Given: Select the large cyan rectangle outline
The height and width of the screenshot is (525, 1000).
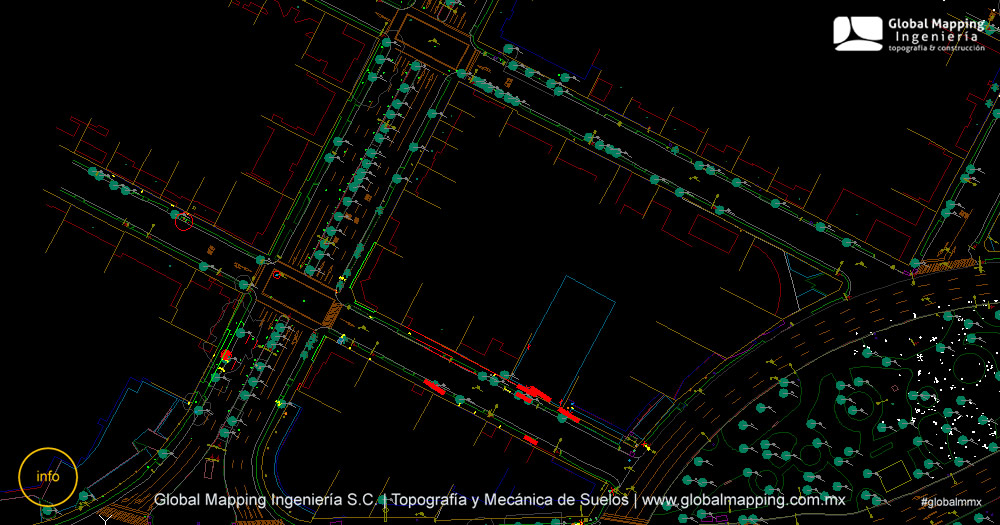Looking at the screenshot, I should tap(570, 333).
